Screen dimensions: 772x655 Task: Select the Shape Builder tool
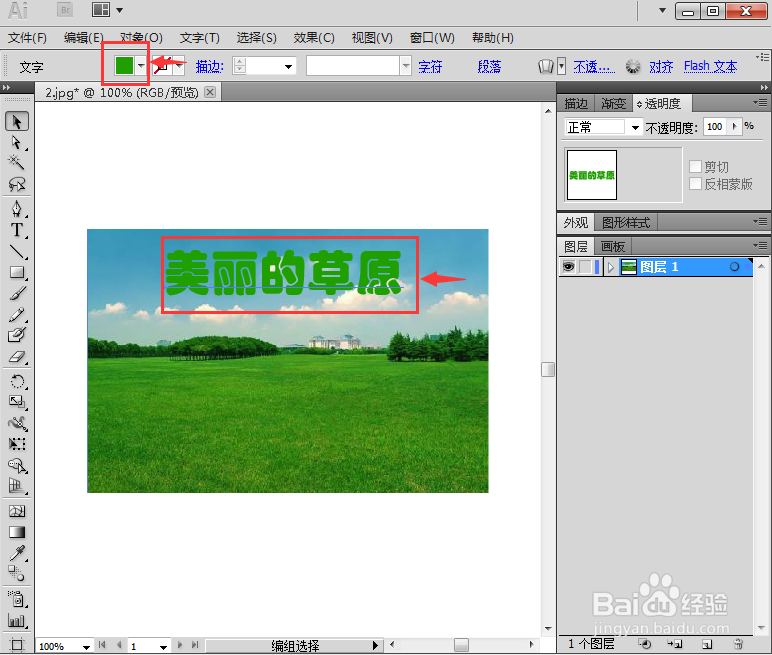coord(17,465)
